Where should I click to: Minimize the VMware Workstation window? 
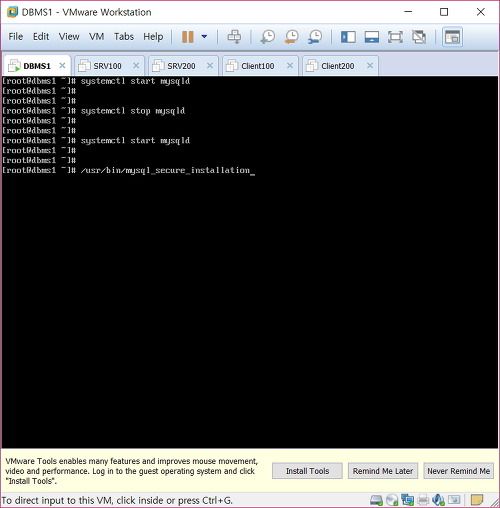[408, 12]
